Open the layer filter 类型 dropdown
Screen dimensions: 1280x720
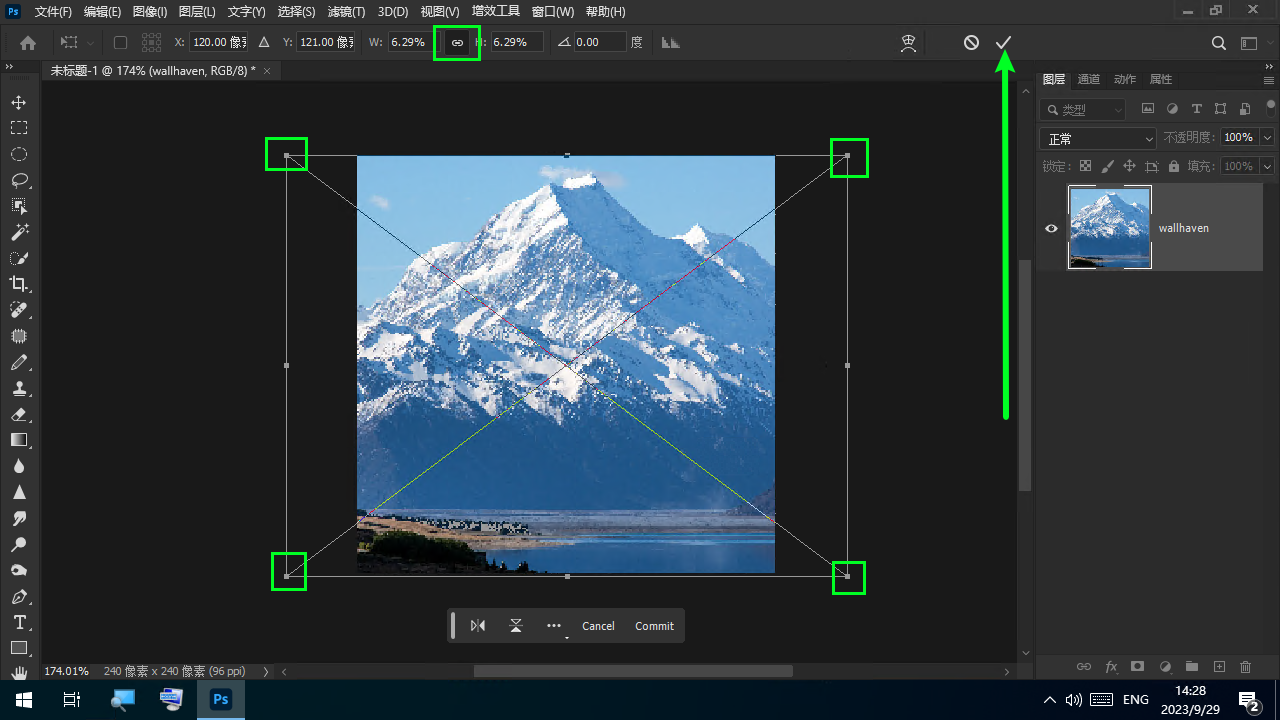(1083, 109)
